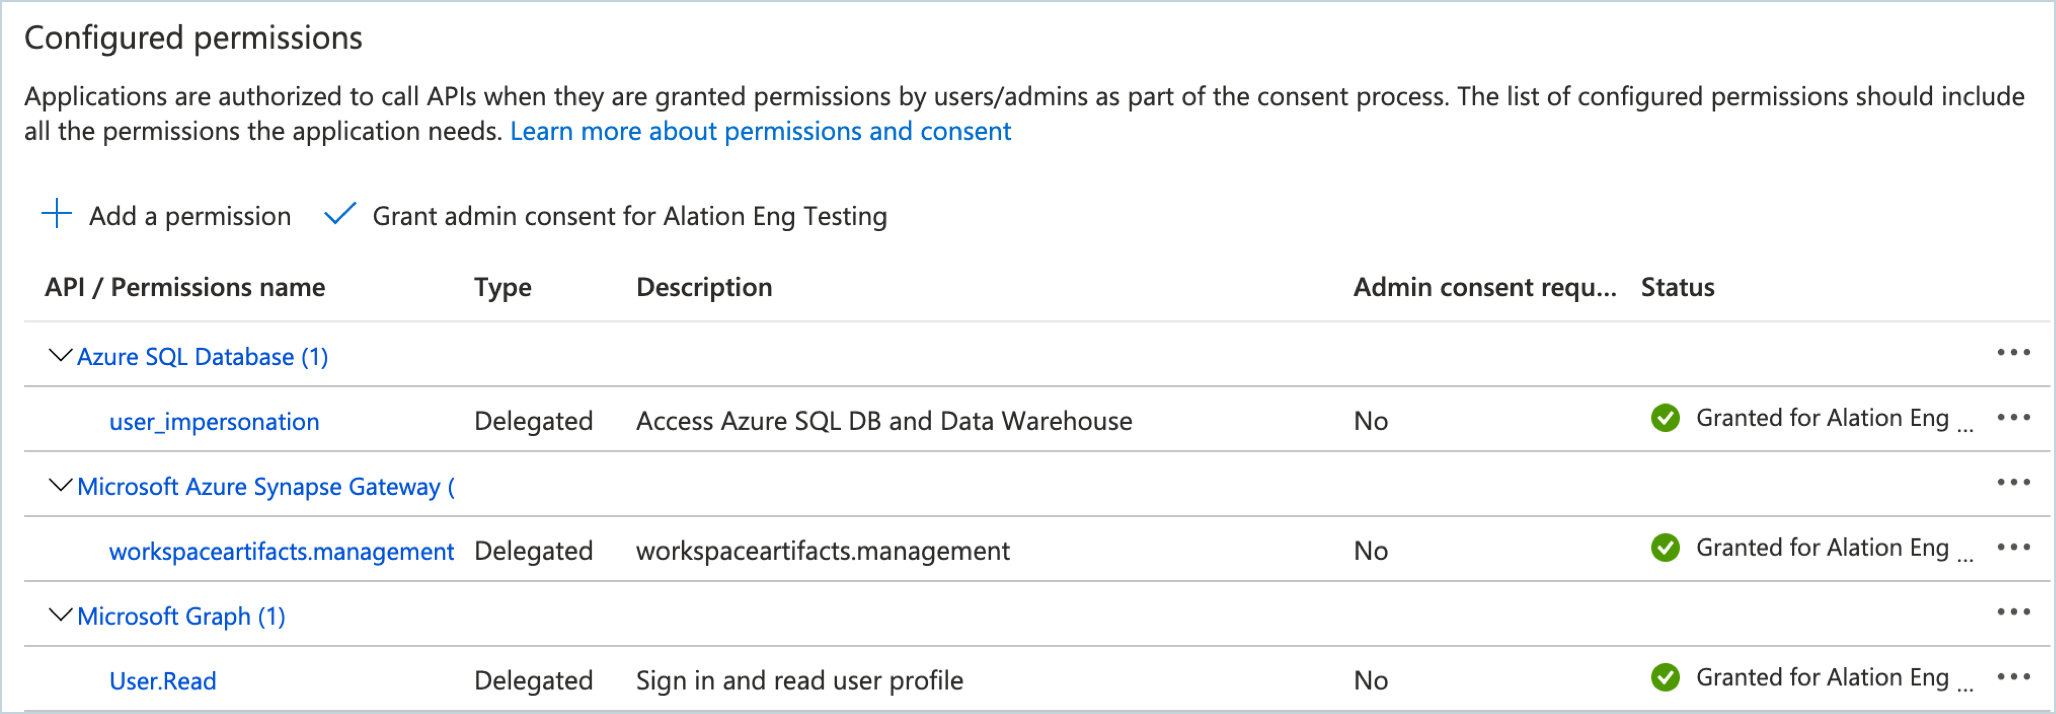The image size is (2056, 714).
Task: Click the Type column header
Action: (x=503, y=288)
